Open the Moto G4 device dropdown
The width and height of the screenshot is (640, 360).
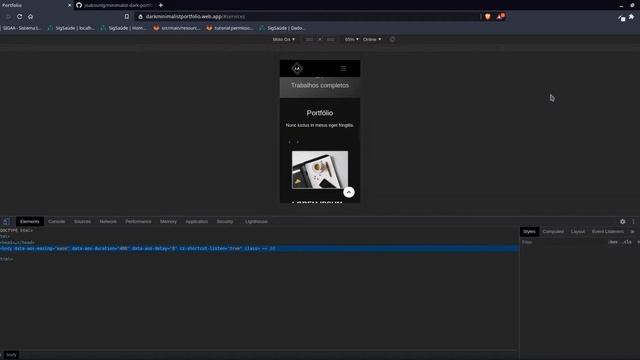[283, 40]
